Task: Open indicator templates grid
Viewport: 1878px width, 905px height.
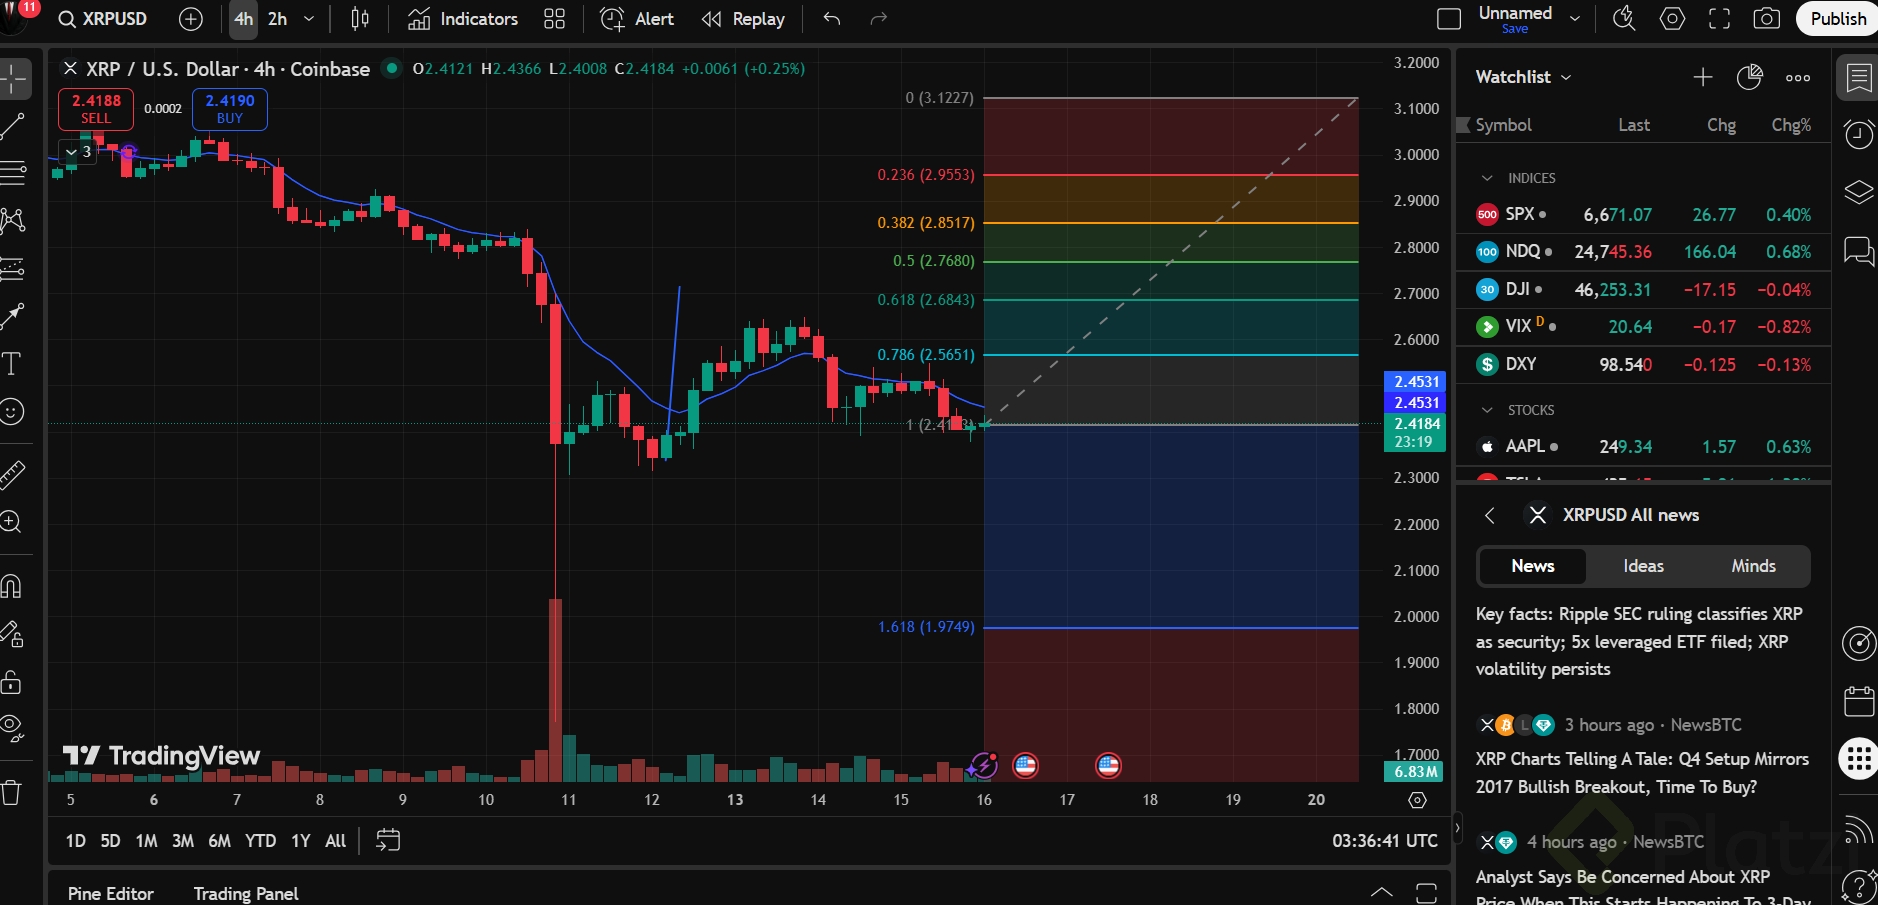Action: (554, 19)
